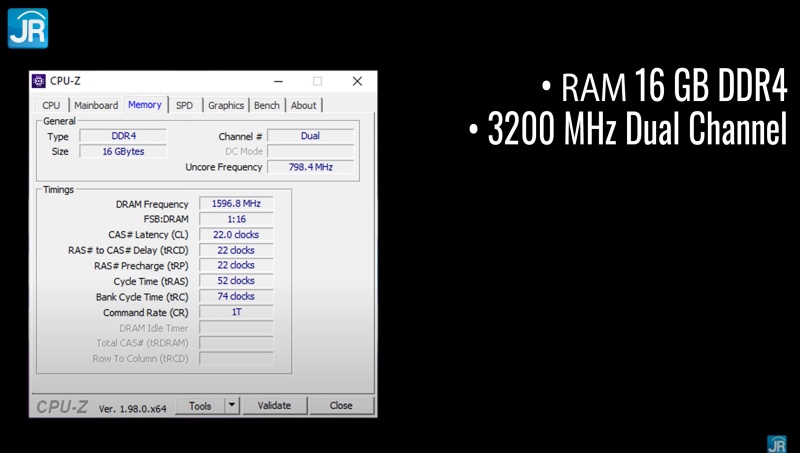Click the RAS# to CAS# Delay label
This screenshot has width=800, height=453.
coord(128,250)
